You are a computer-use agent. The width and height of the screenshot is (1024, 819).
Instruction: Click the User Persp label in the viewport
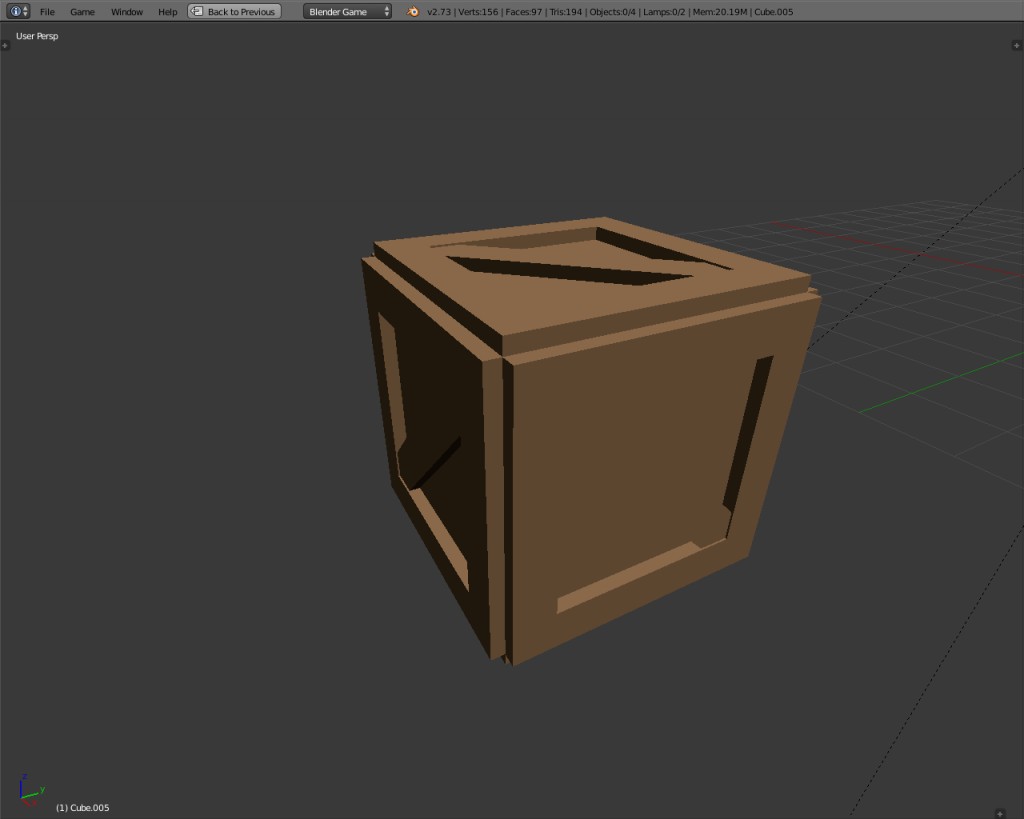(36, 35)
